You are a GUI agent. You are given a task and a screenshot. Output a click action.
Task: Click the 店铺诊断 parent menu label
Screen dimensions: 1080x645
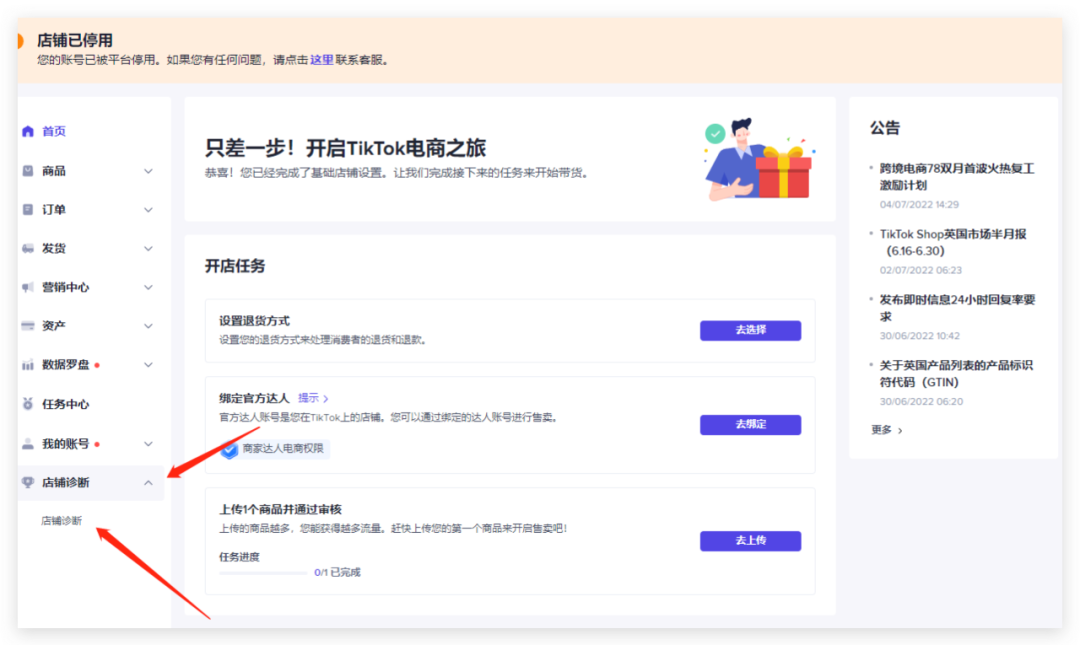[x=65, y=482]
